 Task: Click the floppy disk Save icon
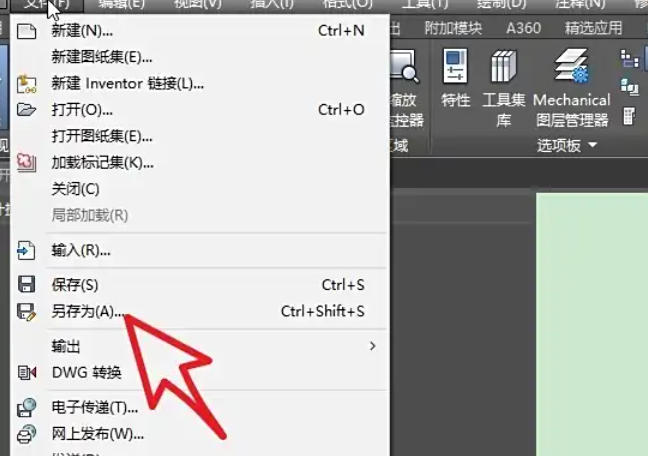(26, 285)
